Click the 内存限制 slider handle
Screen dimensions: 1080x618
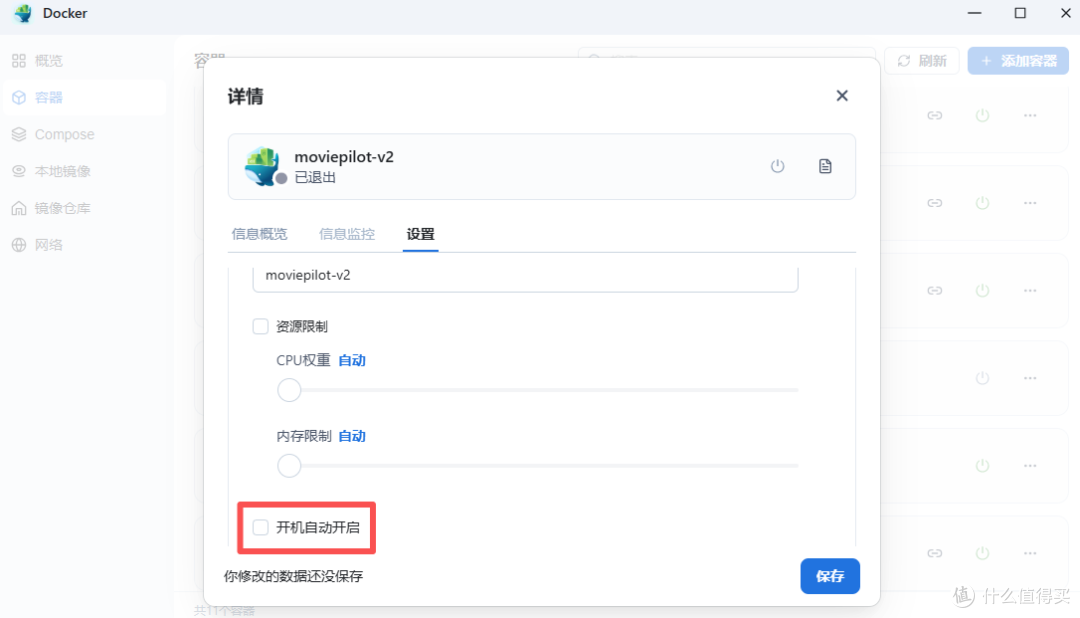[289, 466]
